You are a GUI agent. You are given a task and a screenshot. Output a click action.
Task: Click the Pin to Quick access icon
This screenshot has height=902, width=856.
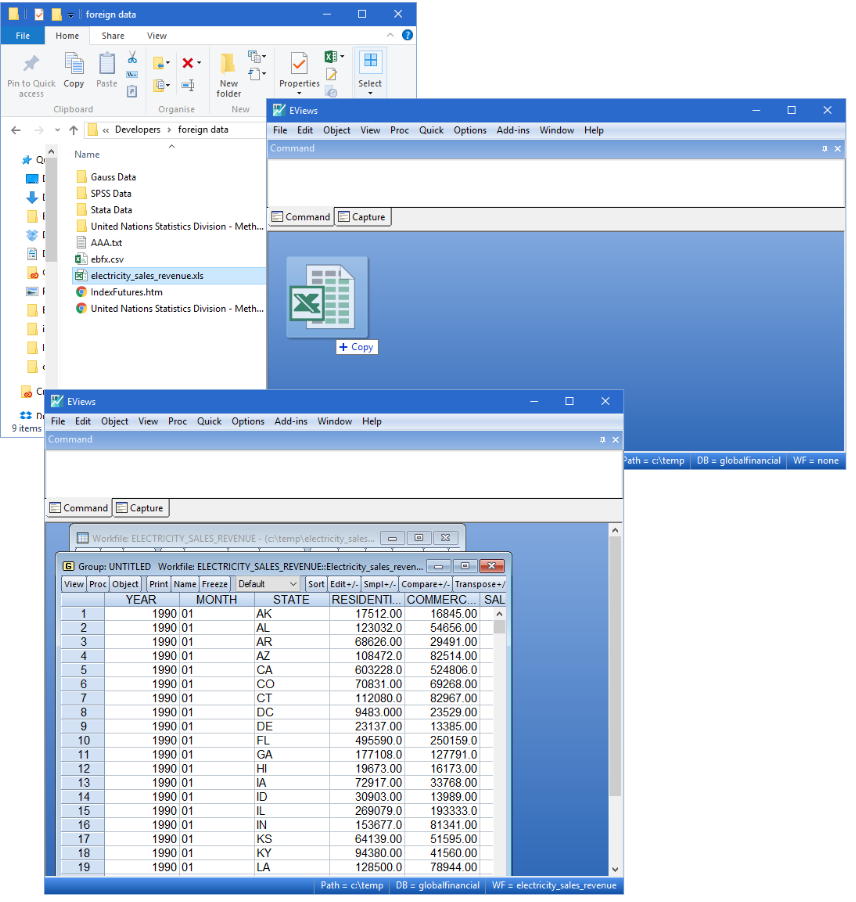tap(31, 63)
